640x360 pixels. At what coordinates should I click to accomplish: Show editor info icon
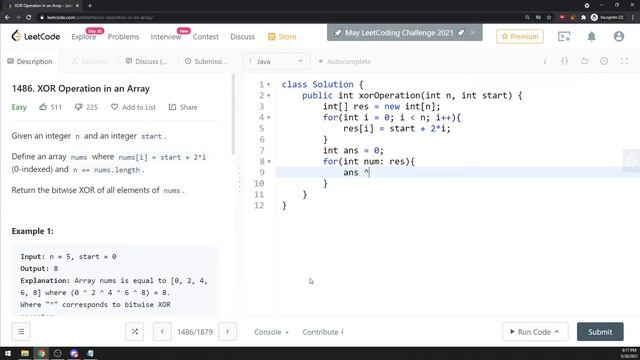coord(545,61)
